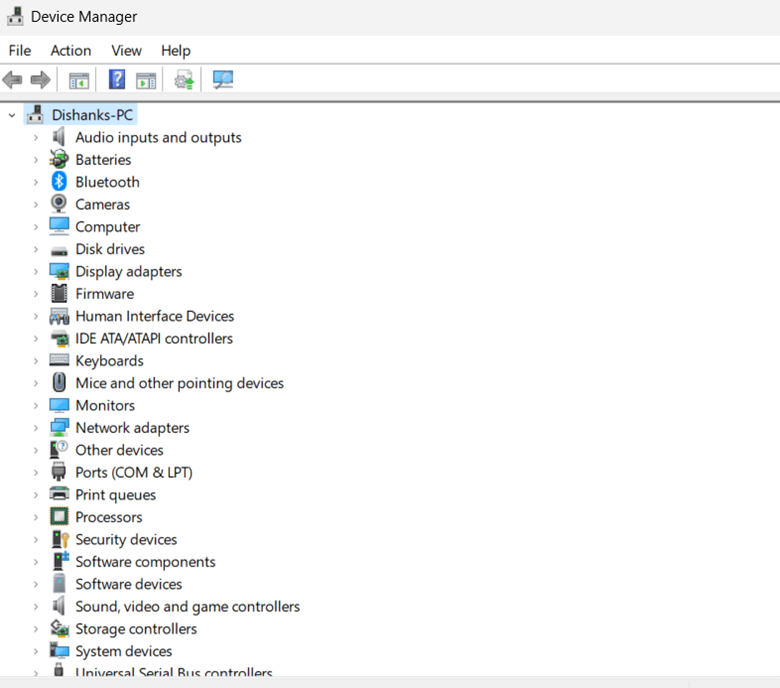Select the Human Interface Devices label
Image resolution: width=780 pixels, height=688 pixels.
click(155, 316)
